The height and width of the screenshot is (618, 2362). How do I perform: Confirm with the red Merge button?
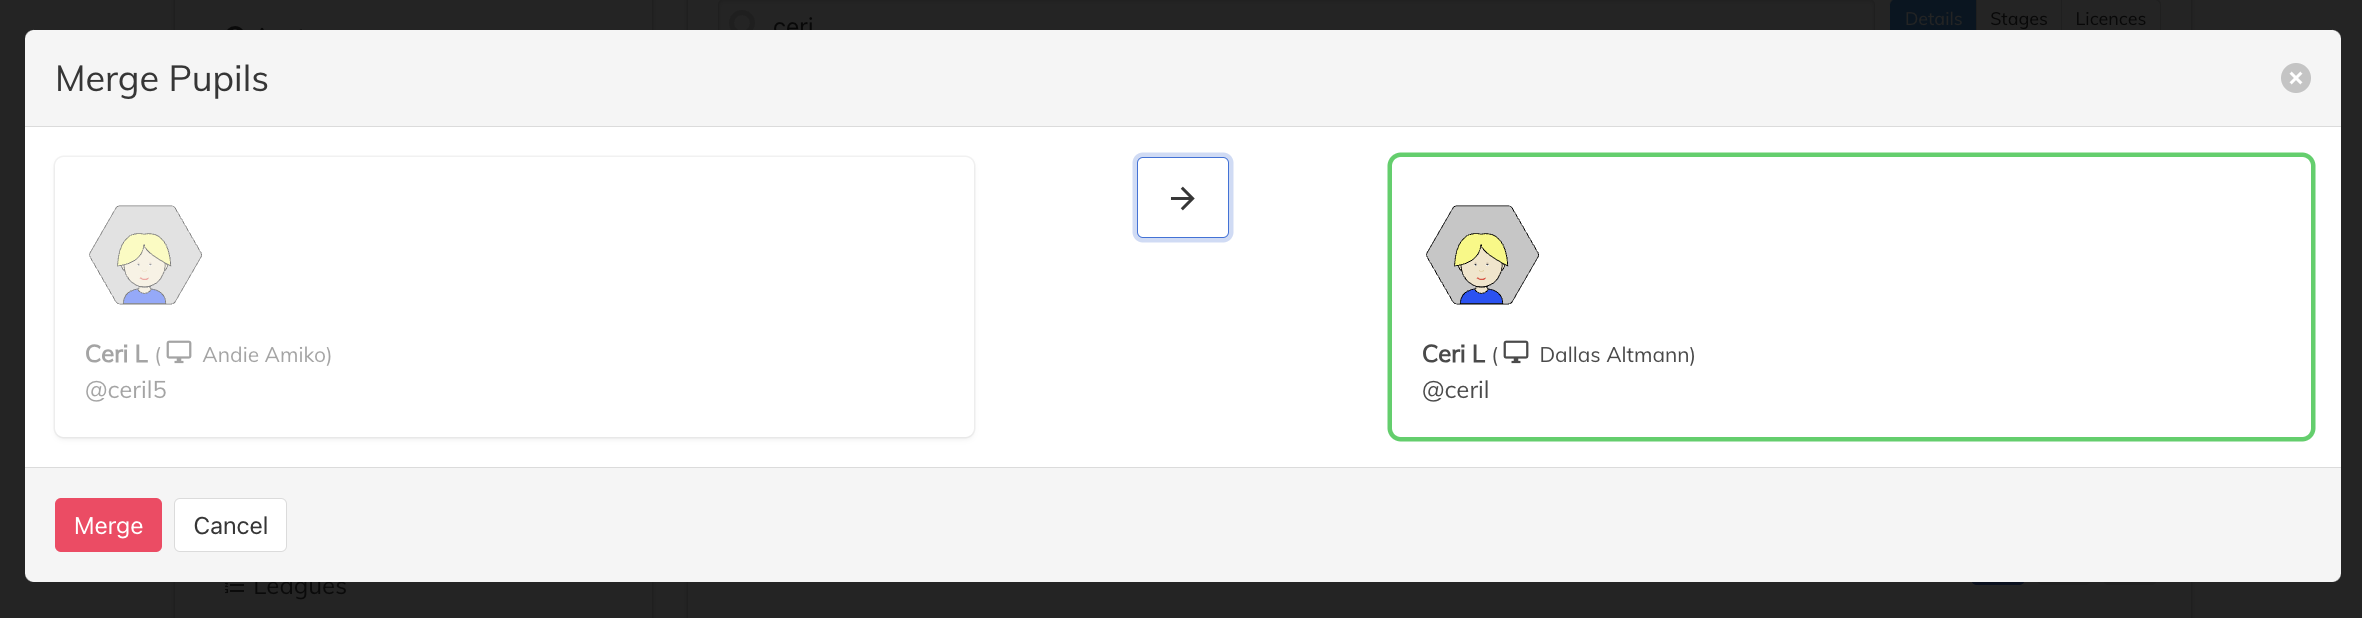[x=108, y=525]
